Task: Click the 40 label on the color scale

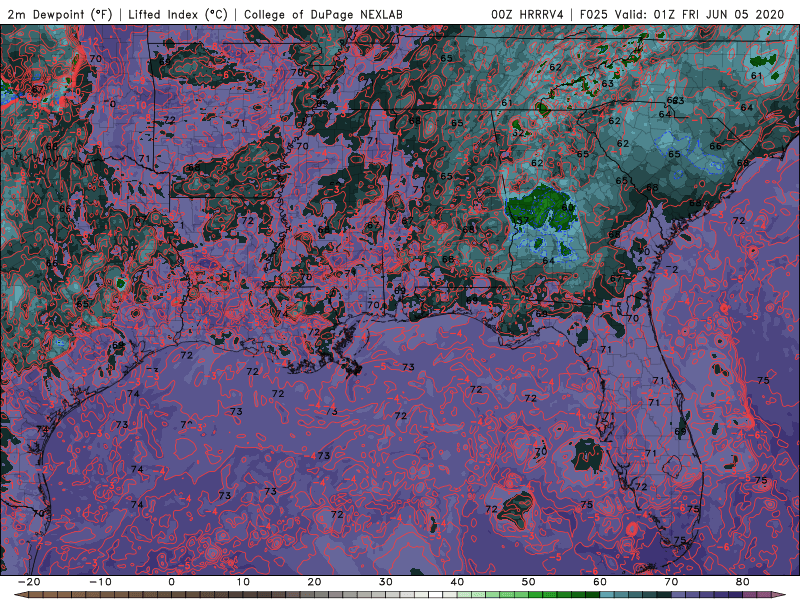Action: point(457,582)
